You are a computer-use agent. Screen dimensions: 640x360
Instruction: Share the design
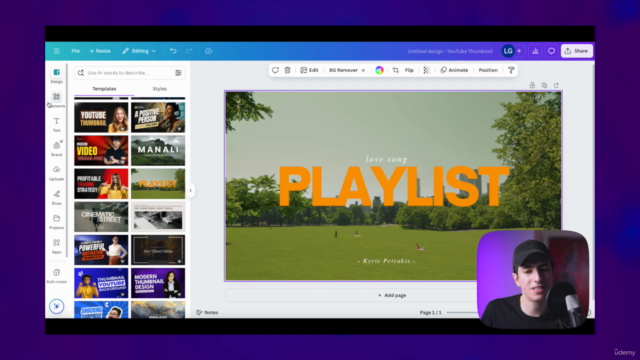[x=576, y=51]
